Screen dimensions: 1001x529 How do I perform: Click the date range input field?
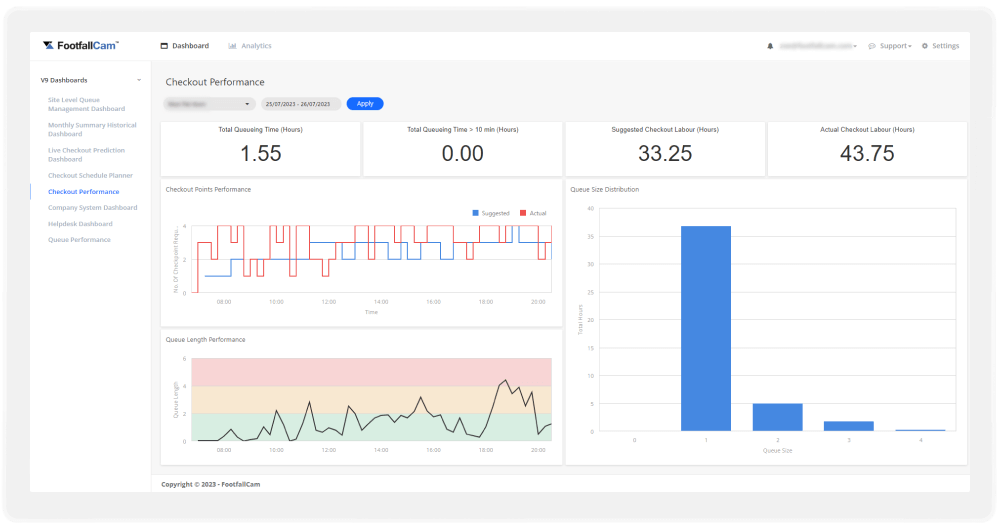pyautogui.click(x=301, y=104)
